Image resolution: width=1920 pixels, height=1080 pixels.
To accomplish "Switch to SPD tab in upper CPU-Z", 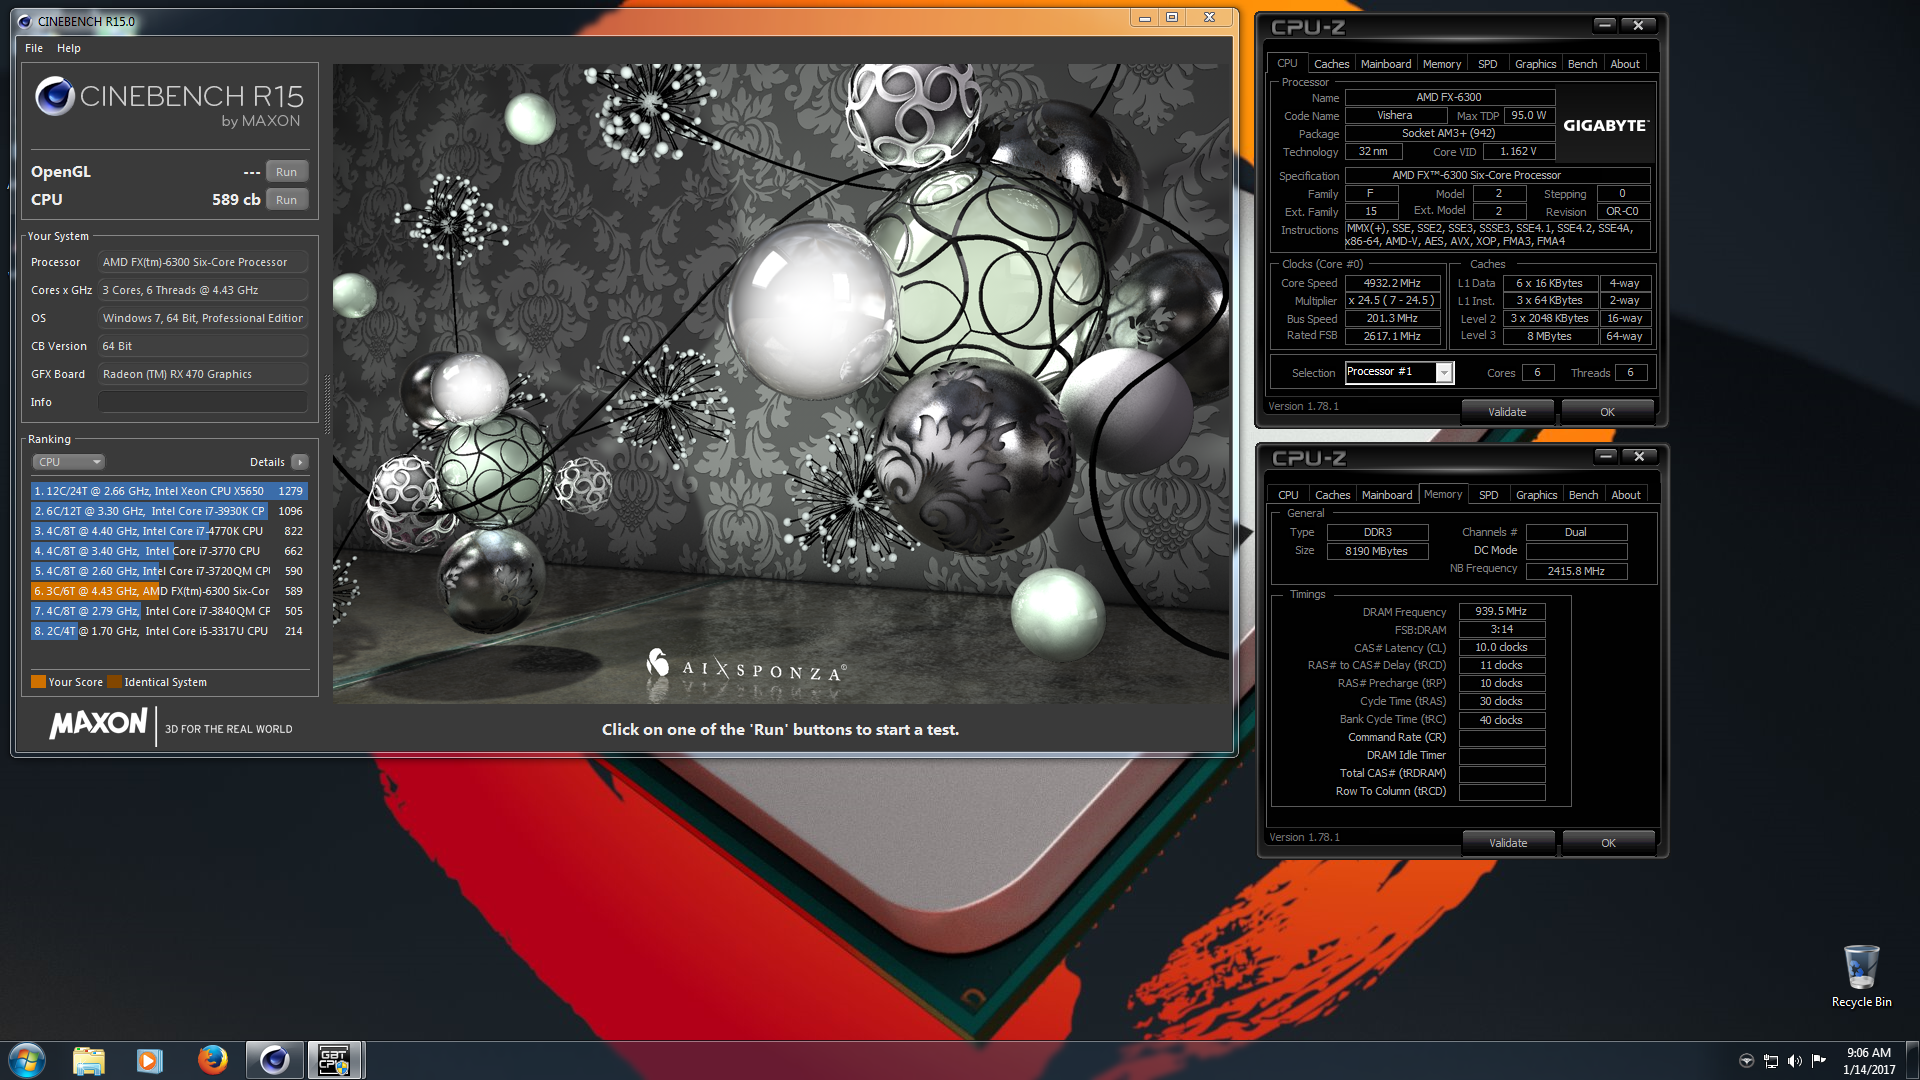I will pos(1488,64).
